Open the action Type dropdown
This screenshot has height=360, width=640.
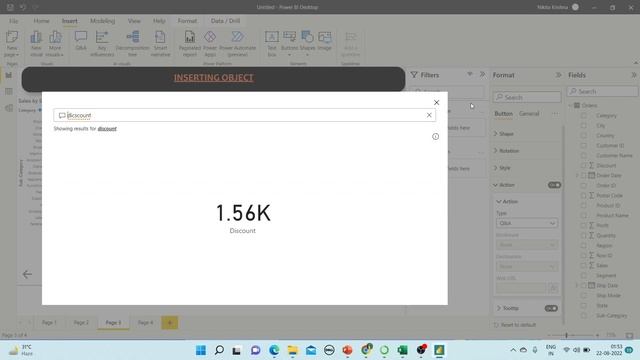click(527, 223)
